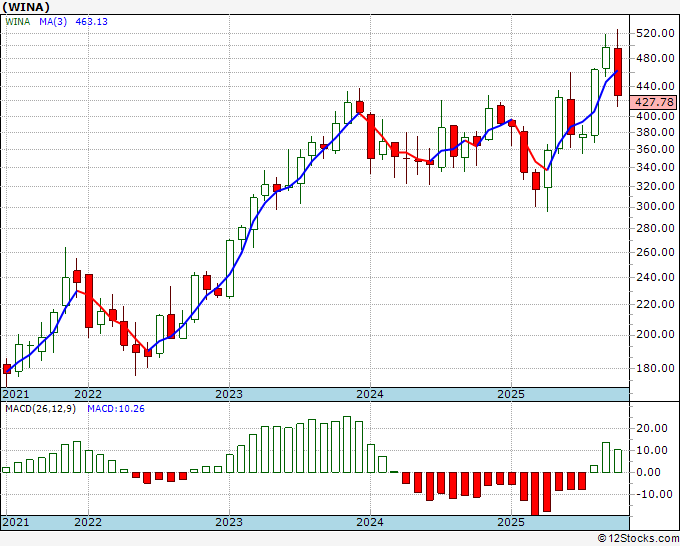Click the 340.00 price axis label

pos(655,167)
